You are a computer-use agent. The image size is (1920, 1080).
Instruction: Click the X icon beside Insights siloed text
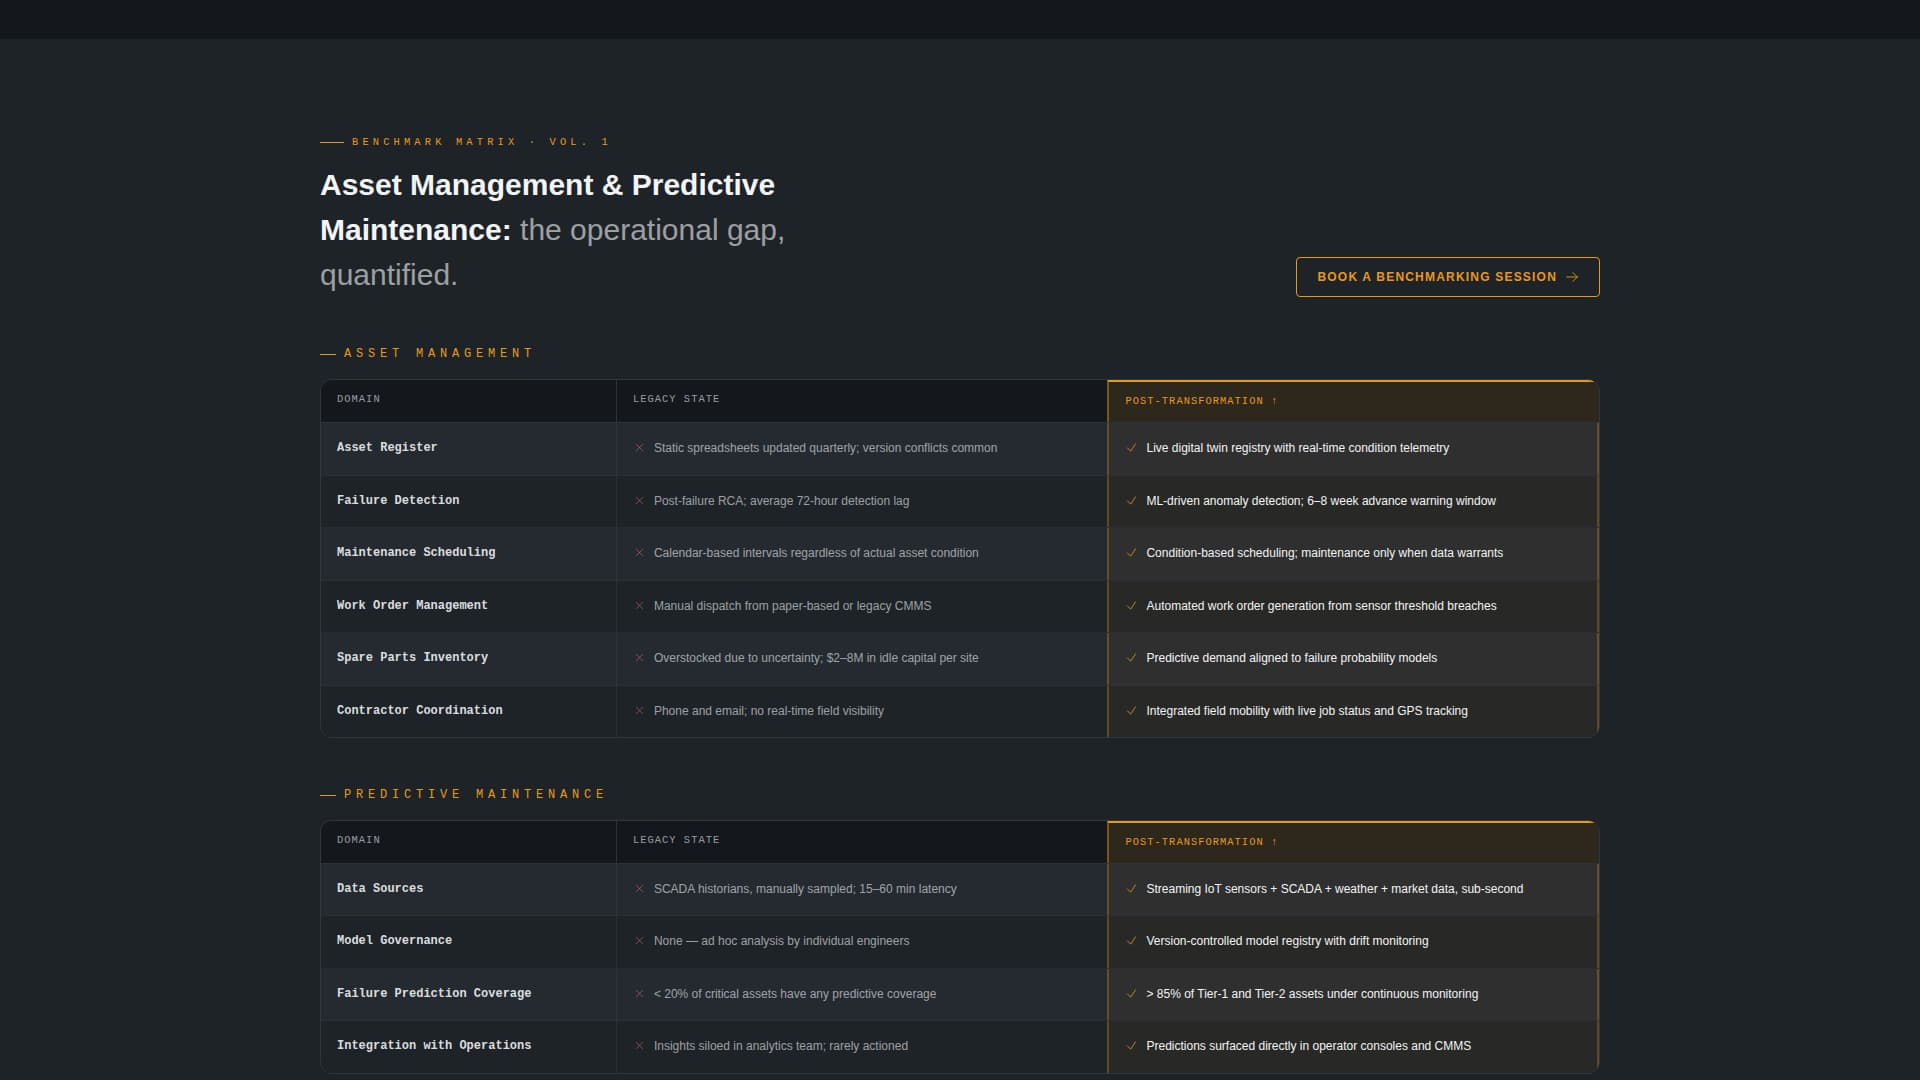[639, 1046]
